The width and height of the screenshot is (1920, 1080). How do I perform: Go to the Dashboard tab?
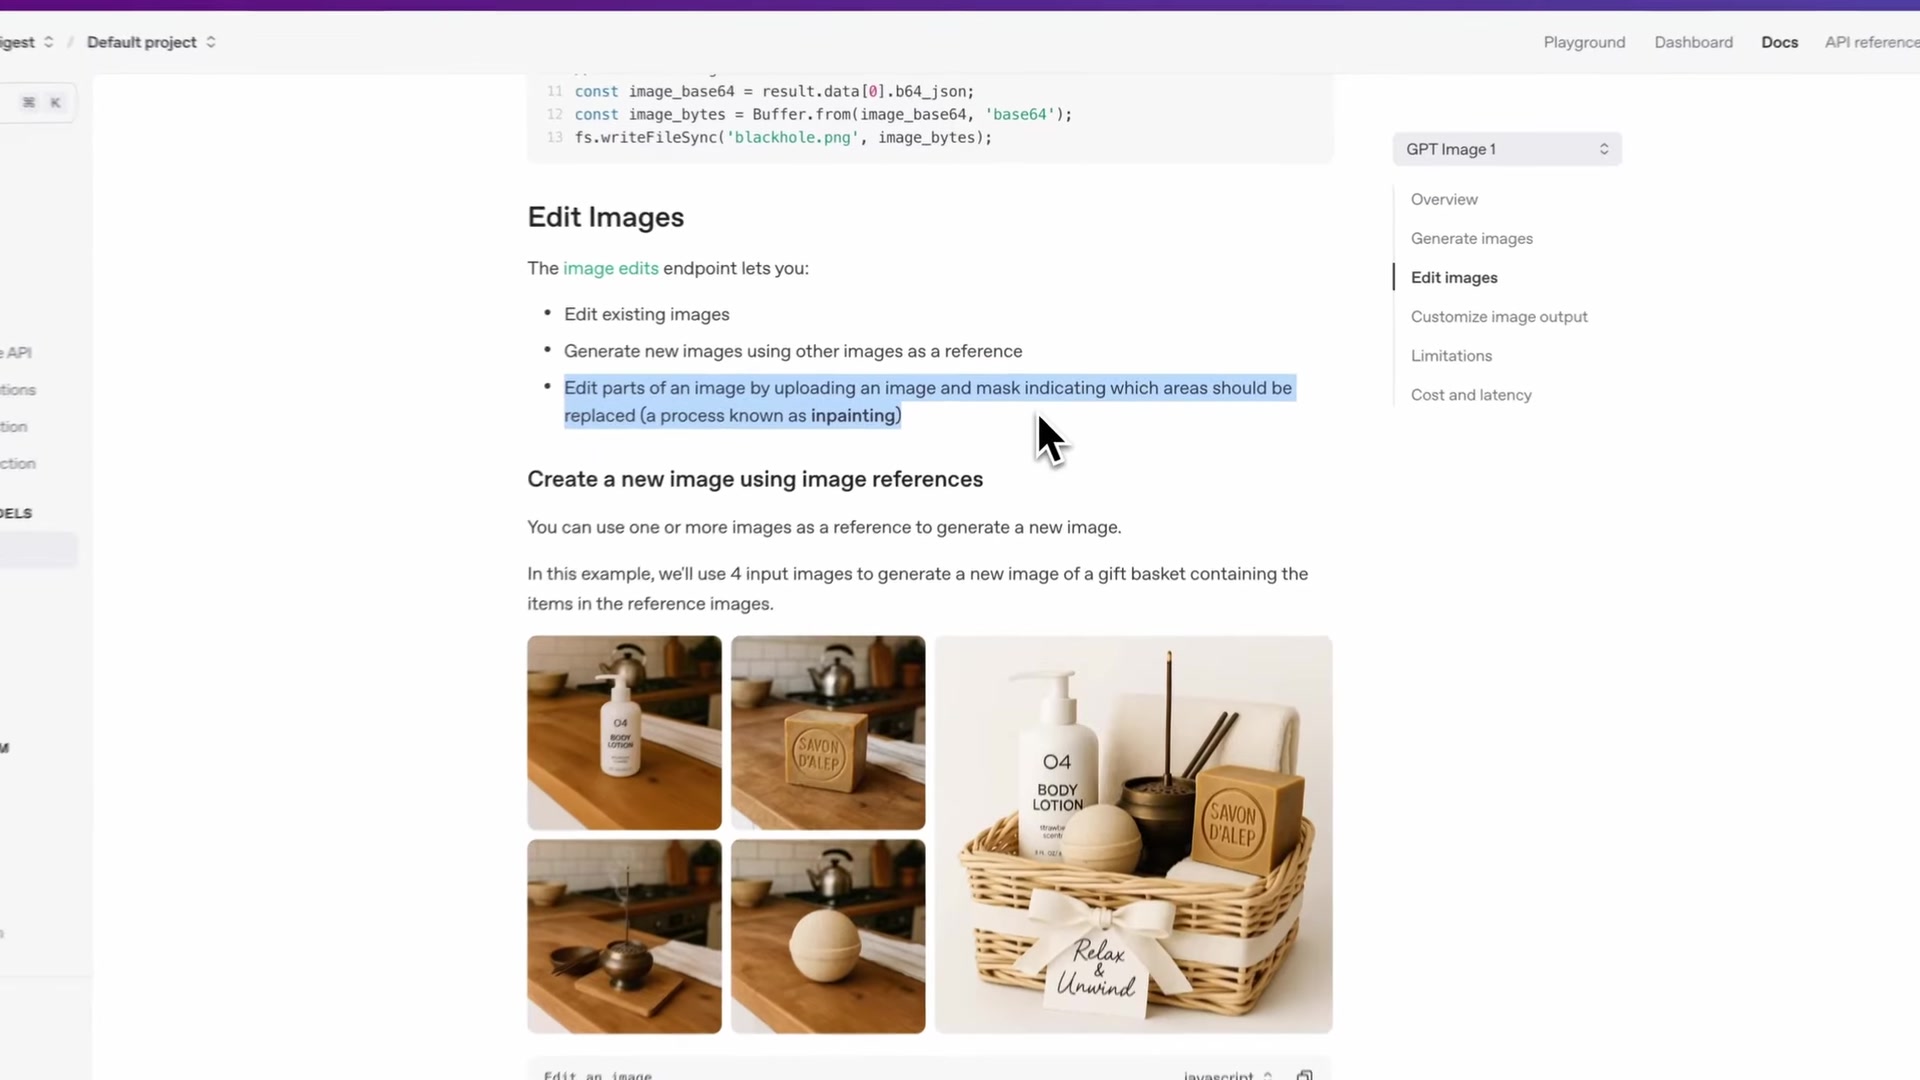[1693, 42]
